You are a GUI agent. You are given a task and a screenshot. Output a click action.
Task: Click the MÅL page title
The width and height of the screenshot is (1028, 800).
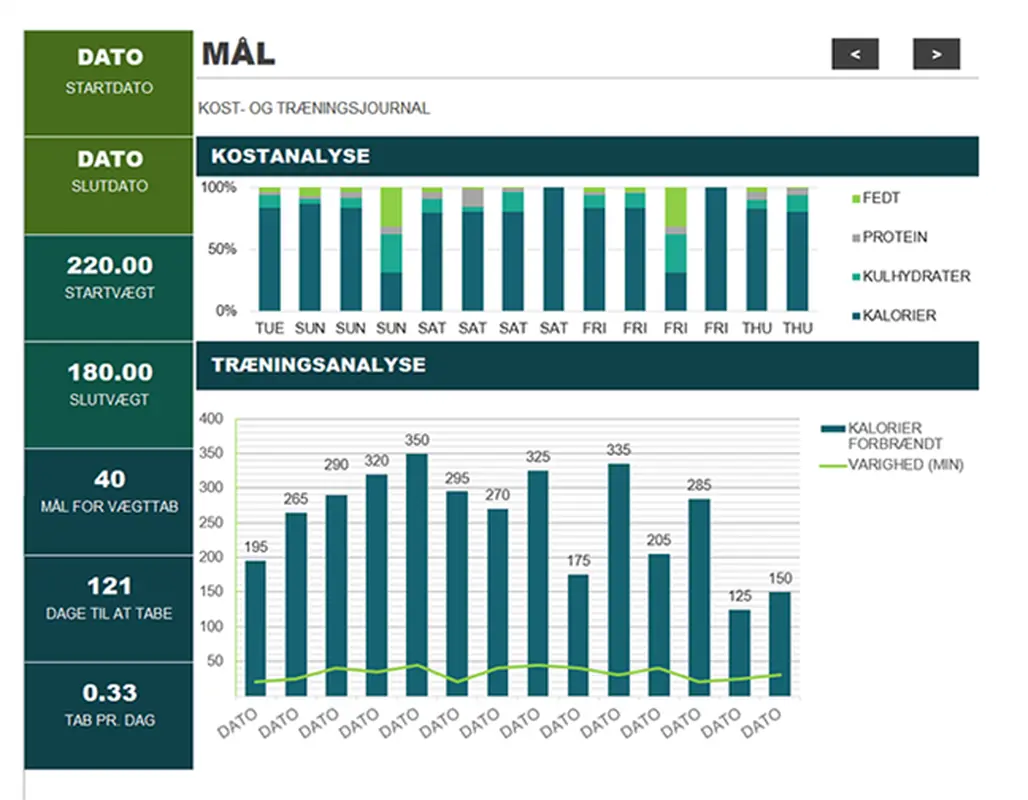point(239,53)
